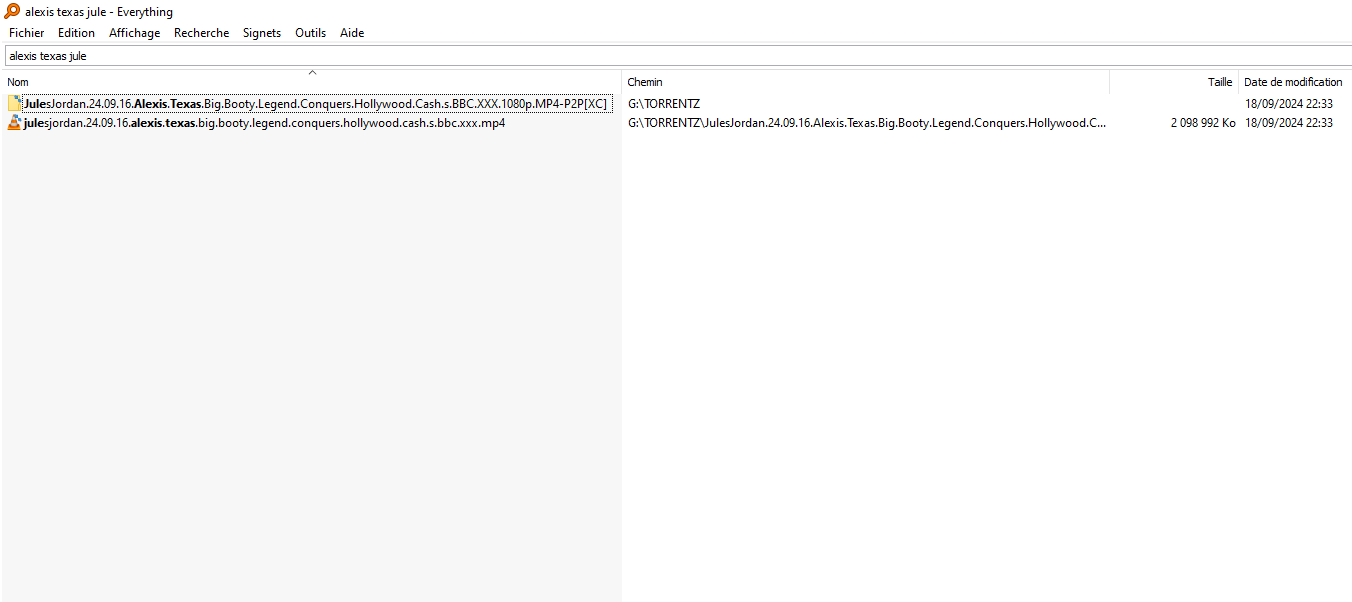This screenshot has height=602, width=1352.
Task: Select the file result ending in .mp4
Action: pos(264,123)
